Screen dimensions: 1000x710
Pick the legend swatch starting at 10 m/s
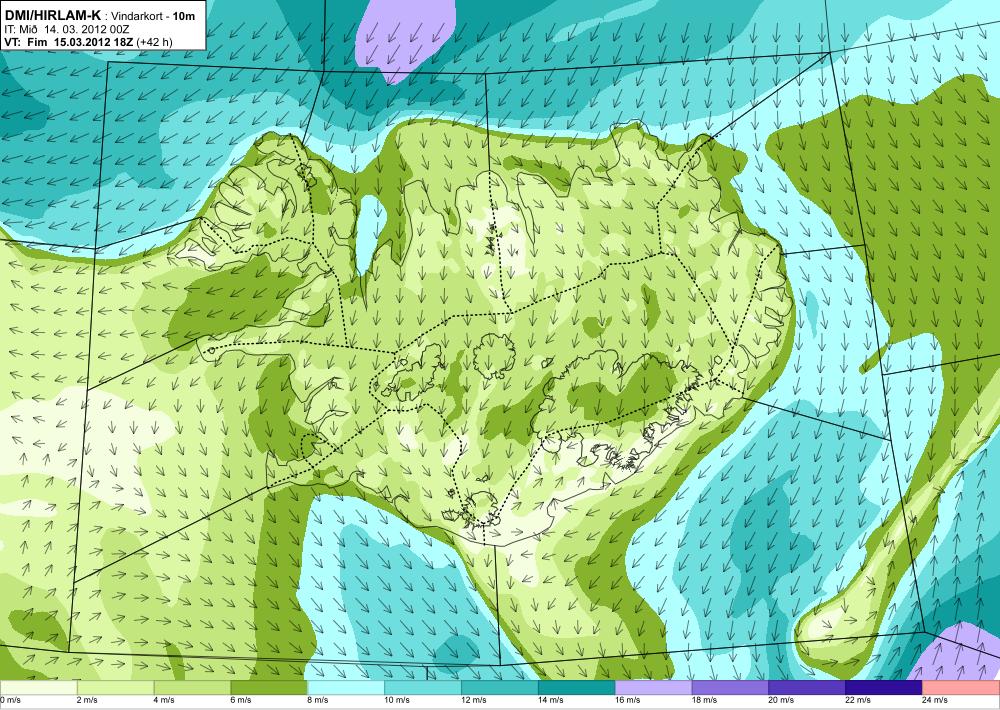click(x=423, y=688)
